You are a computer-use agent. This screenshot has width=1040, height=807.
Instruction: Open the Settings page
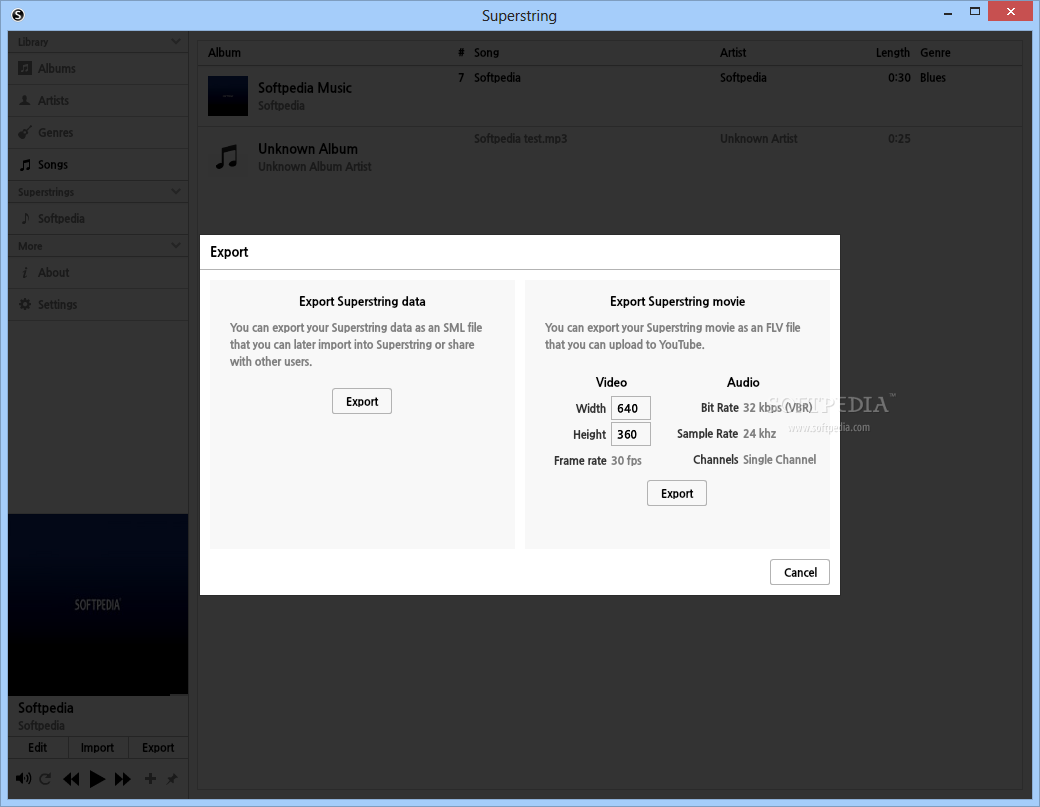click(98, 304)
